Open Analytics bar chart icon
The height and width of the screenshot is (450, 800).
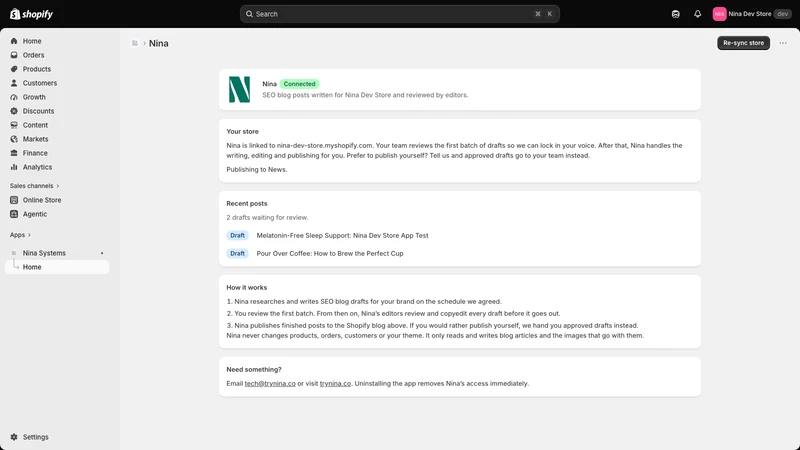click(x=14, y=167)
